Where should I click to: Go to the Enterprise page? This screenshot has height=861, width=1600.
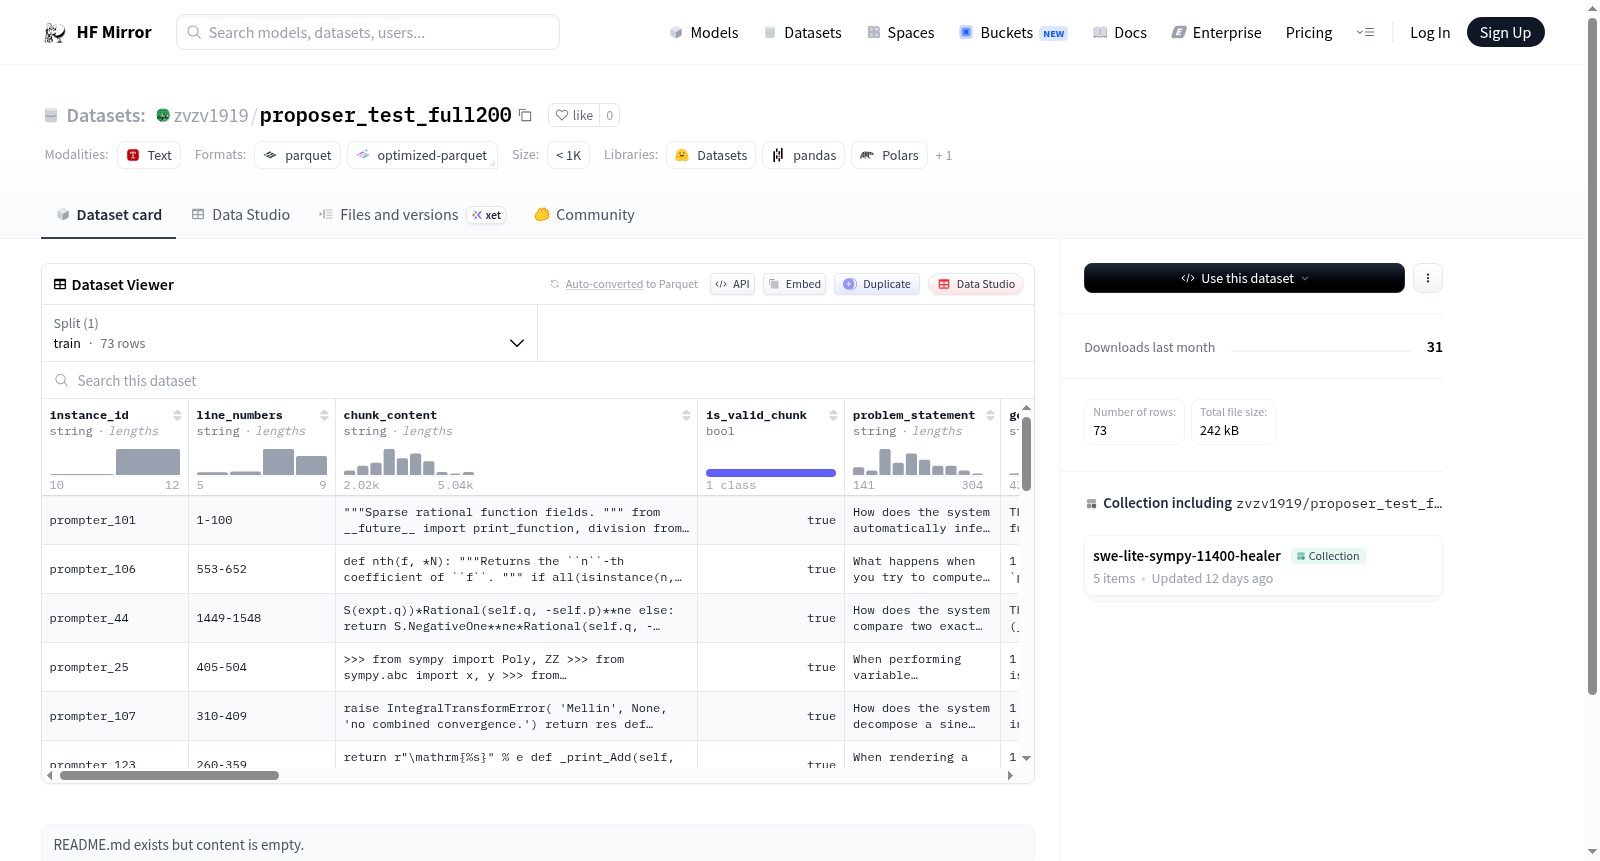(x=1216, y=32)
